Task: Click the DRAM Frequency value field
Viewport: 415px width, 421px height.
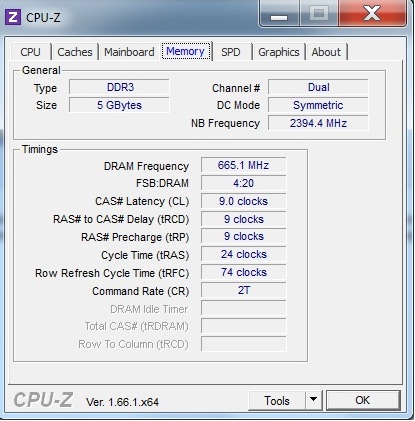Action: tap(243, 165)
